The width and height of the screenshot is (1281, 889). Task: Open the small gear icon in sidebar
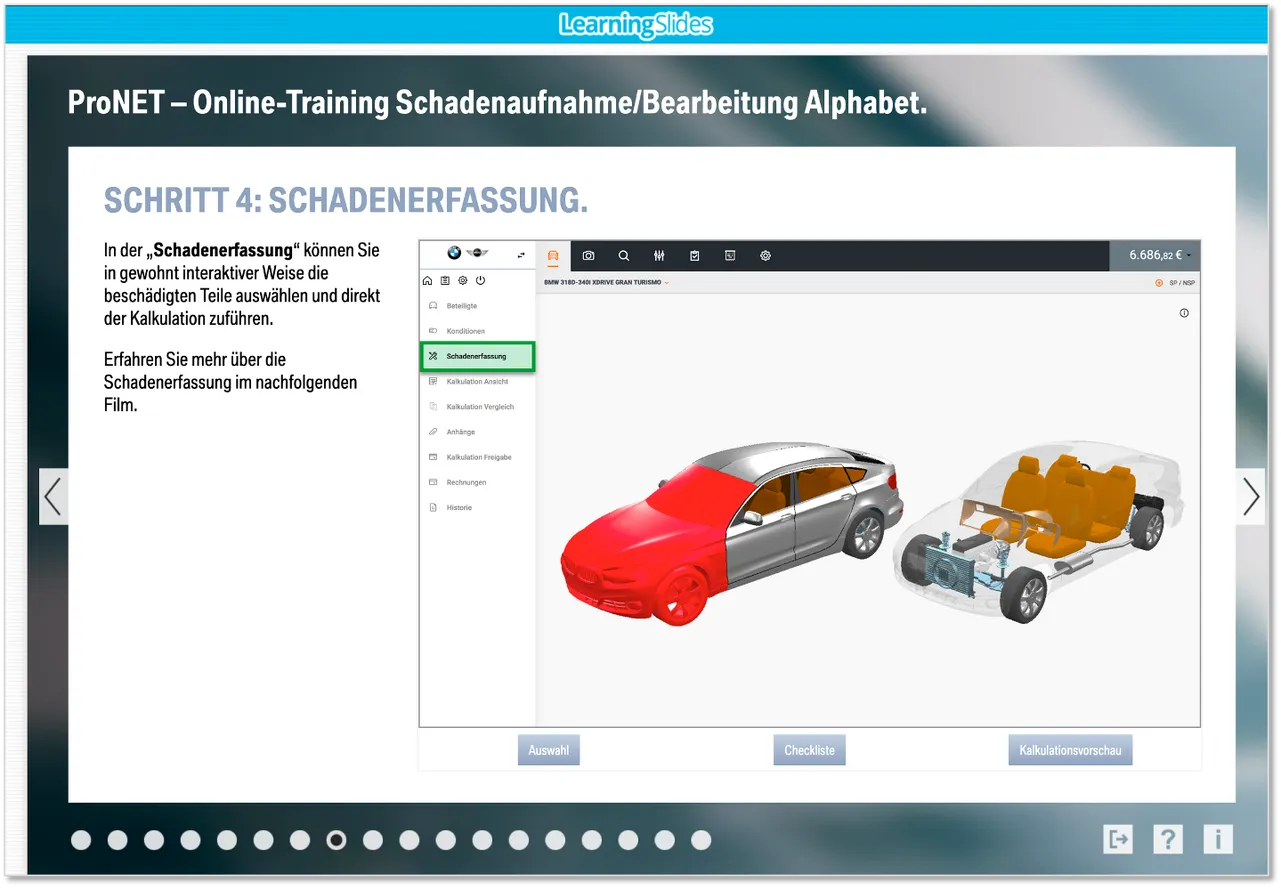(x=462, y=281)
